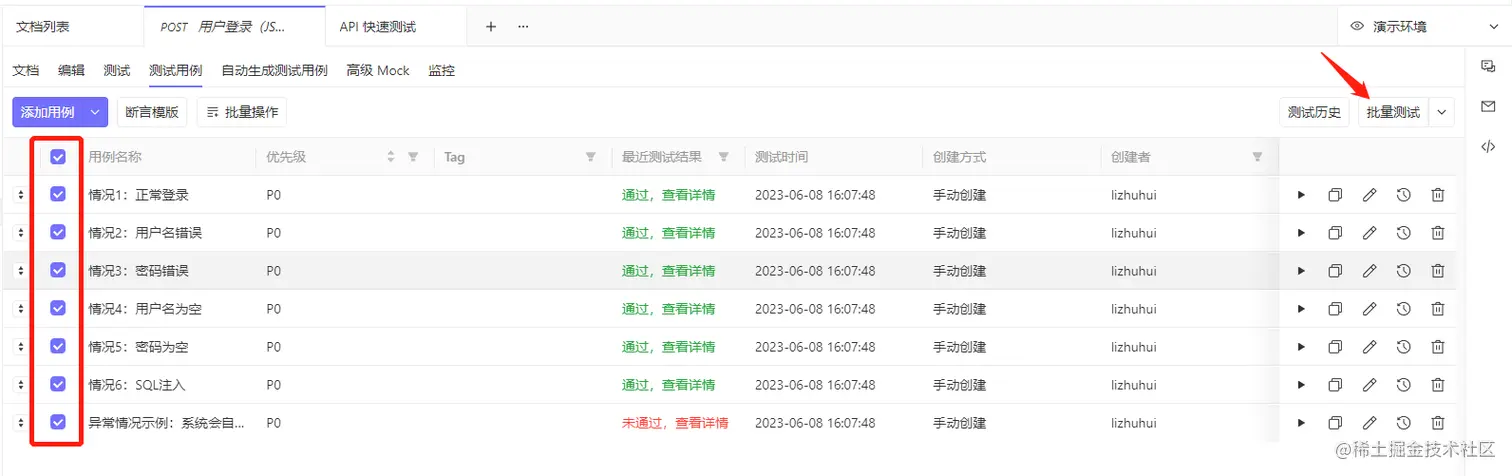
Task: Open the mail icon in right sidebar
Action: click(1488, 106)
